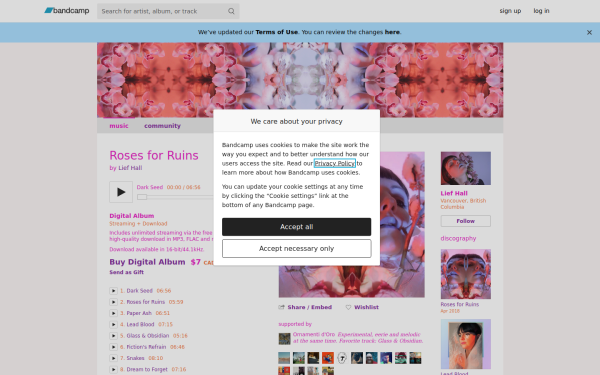
Task: Click the search magnifier icon
Action: click(231, 11)
